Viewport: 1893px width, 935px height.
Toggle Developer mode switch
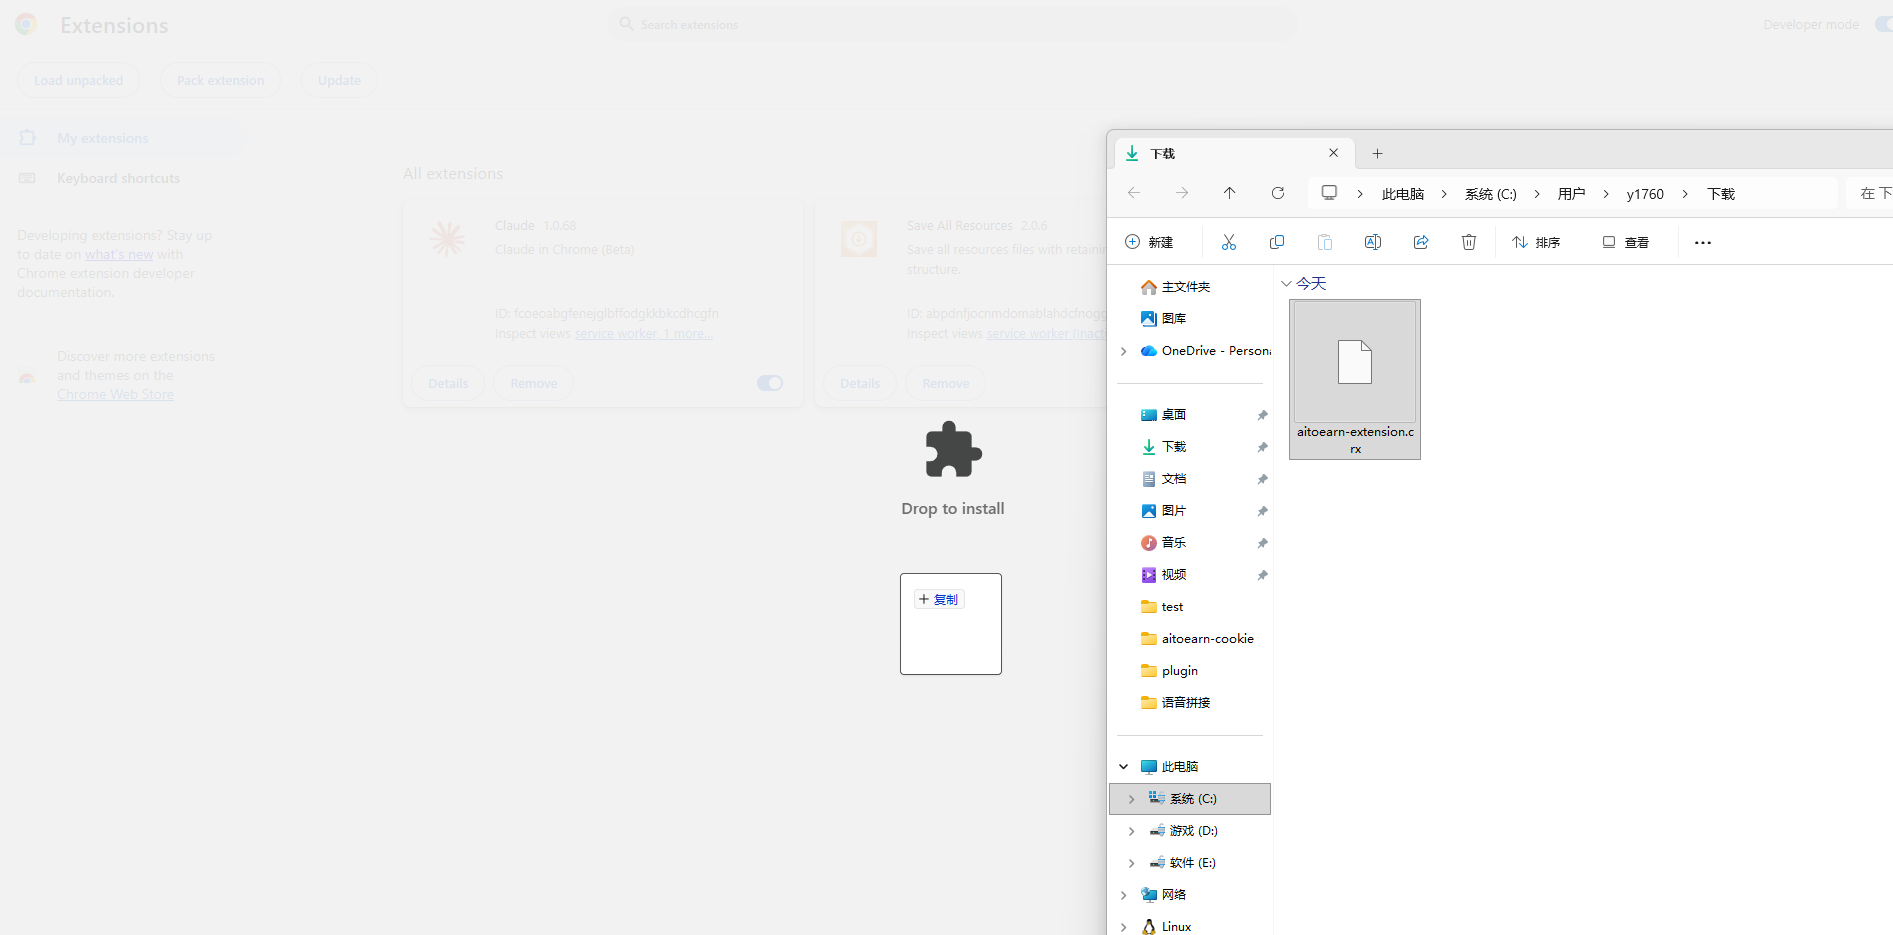(x=1882, y=24)
